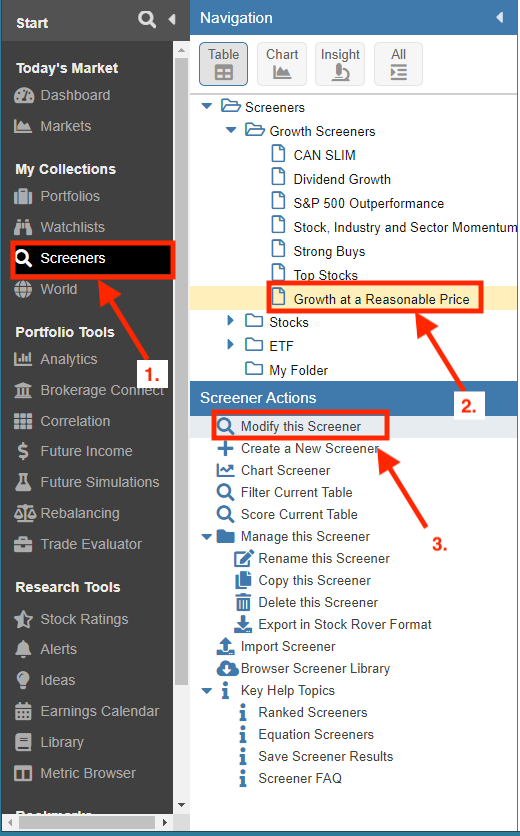Open Portfolios briefcase icon

pos(23,196)
